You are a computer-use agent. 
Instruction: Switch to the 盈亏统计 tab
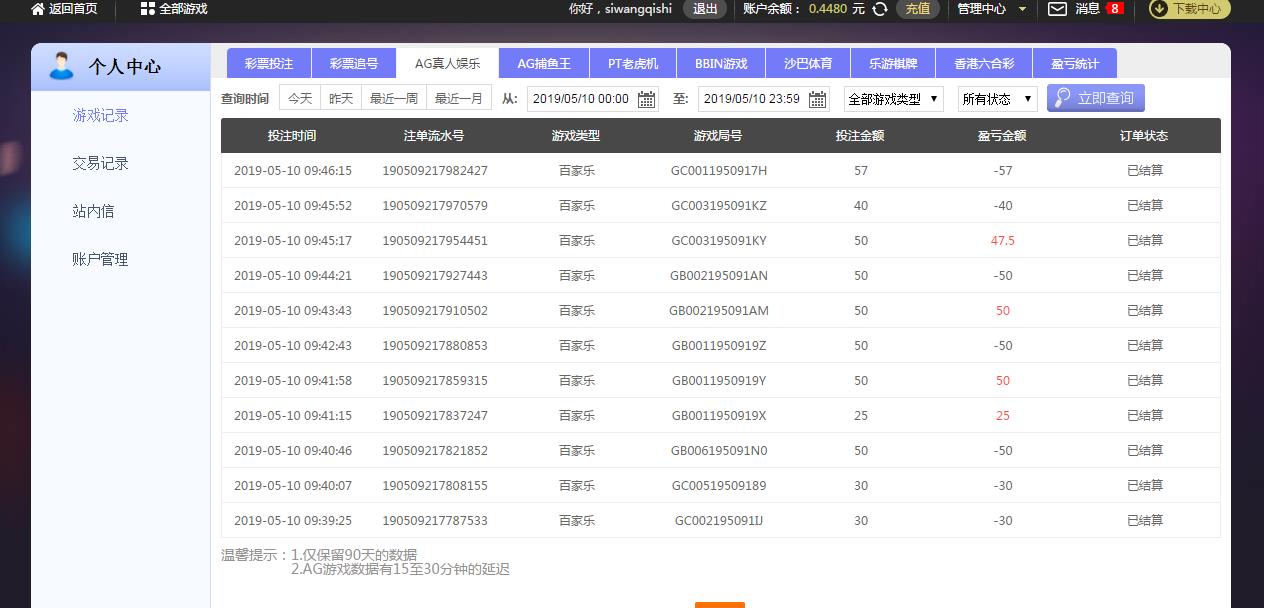click(x=1075, y=63)
